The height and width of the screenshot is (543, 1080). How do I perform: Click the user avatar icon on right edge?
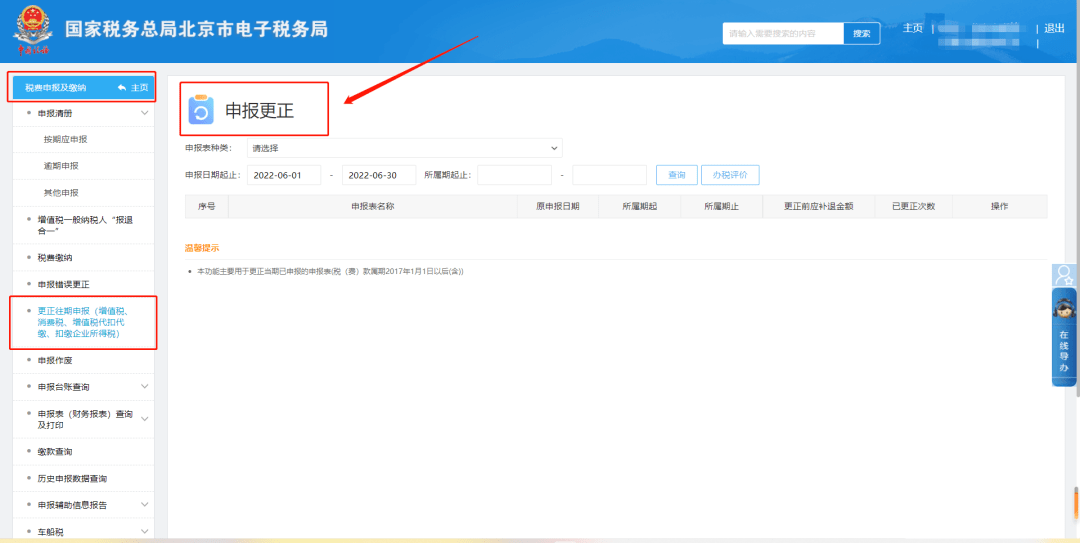click(x=1064, y=274)
